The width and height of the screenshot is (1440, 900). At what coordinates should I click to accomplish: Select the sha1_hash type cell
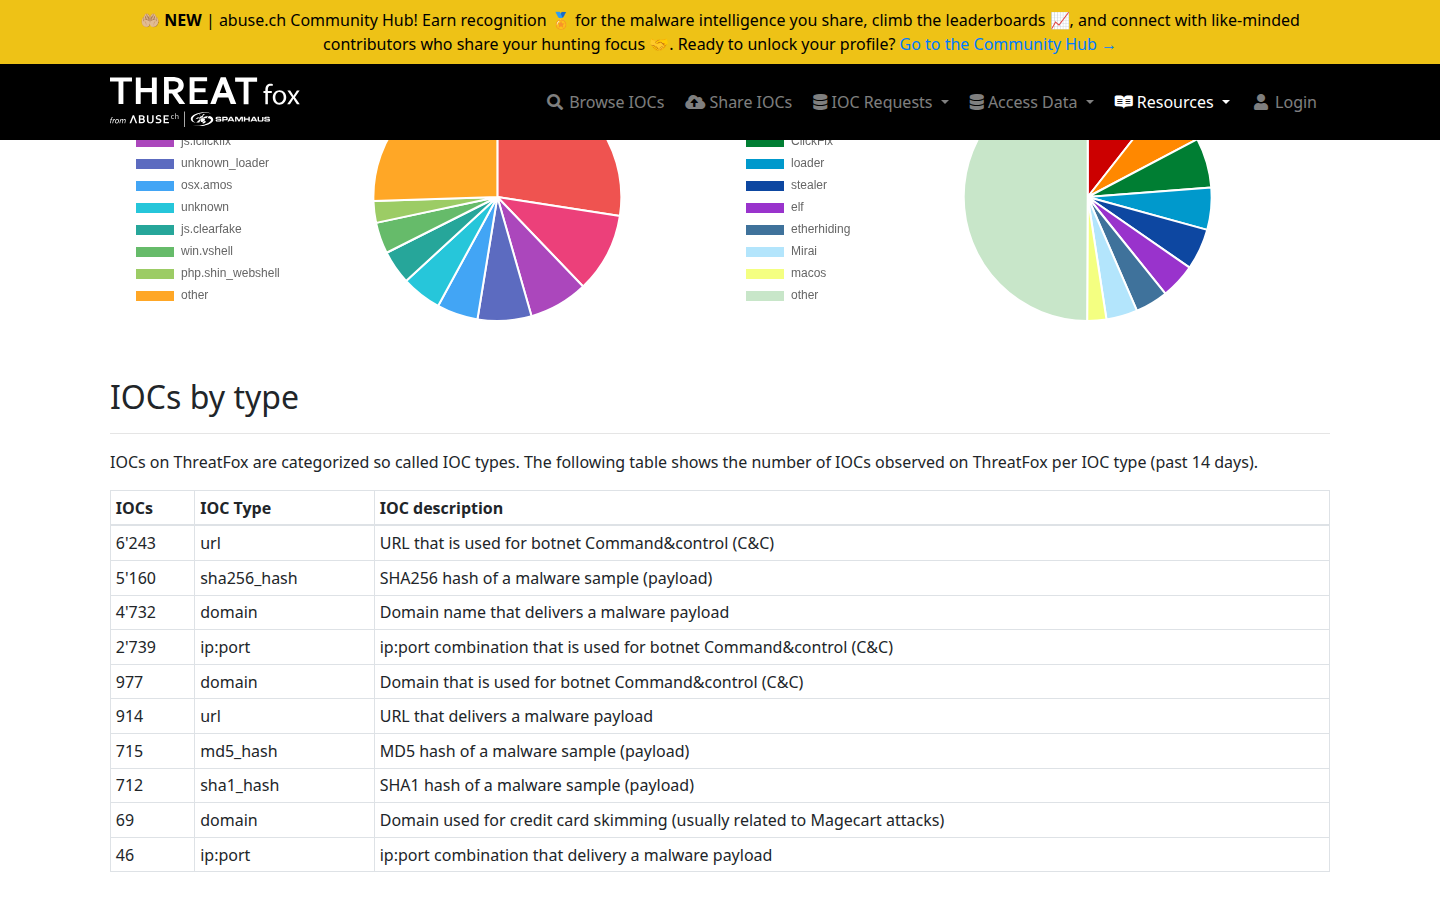(x=284, y=785)
